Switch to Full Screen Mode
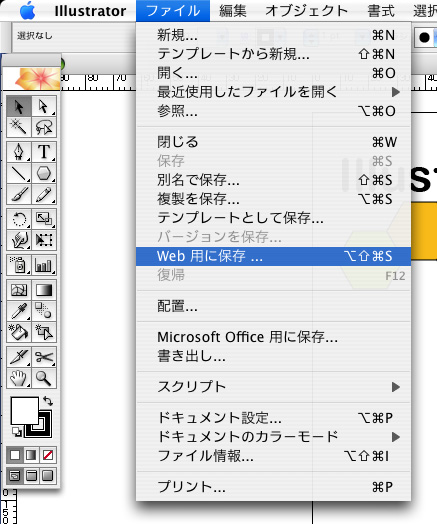This screenshot has height=524, width=437. [48, 476]
